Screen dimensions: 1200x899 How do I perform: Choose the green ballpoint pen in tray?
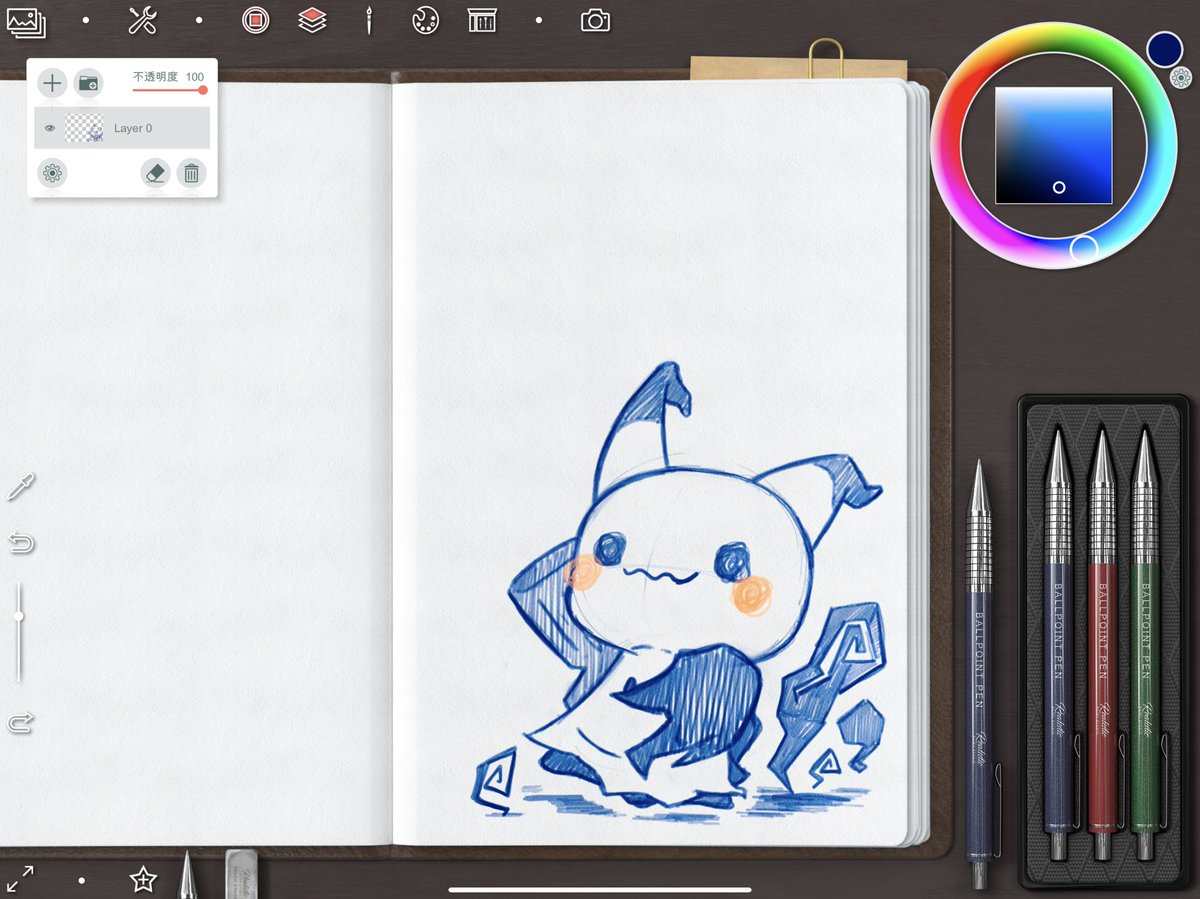coord(1145,645)
